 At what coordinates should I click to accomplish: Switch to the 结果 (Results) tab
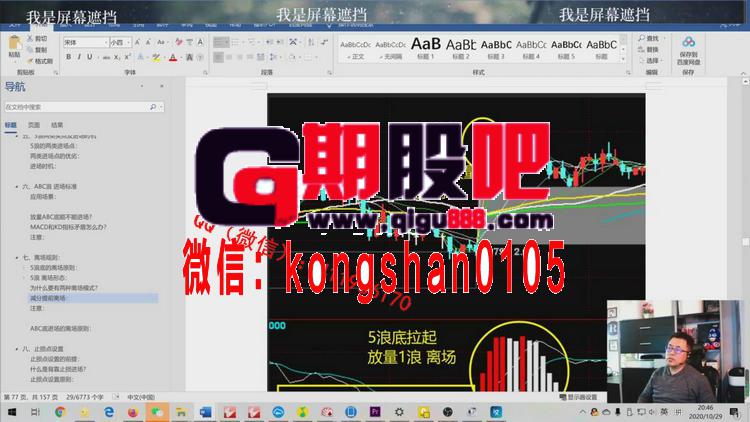point(57,125)
